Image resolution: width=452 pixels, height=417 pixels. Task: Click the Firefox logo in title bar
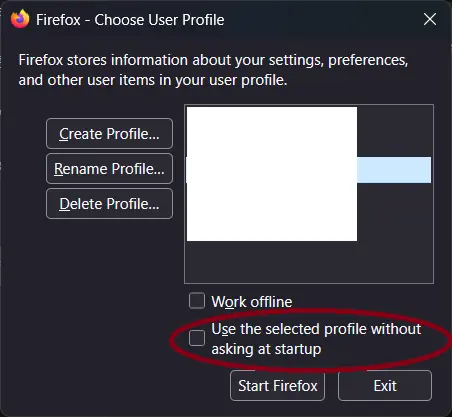click(x=20, y=19)
